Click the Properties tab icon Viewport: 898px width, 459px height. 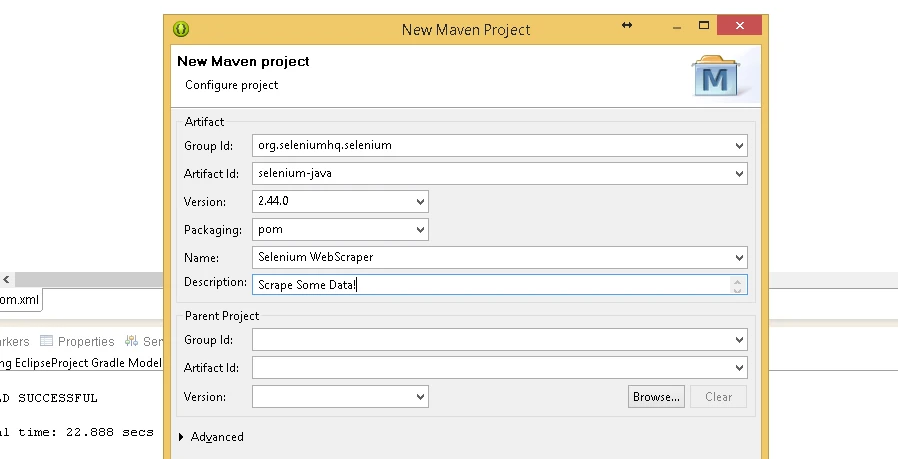[x=46, y=342]
